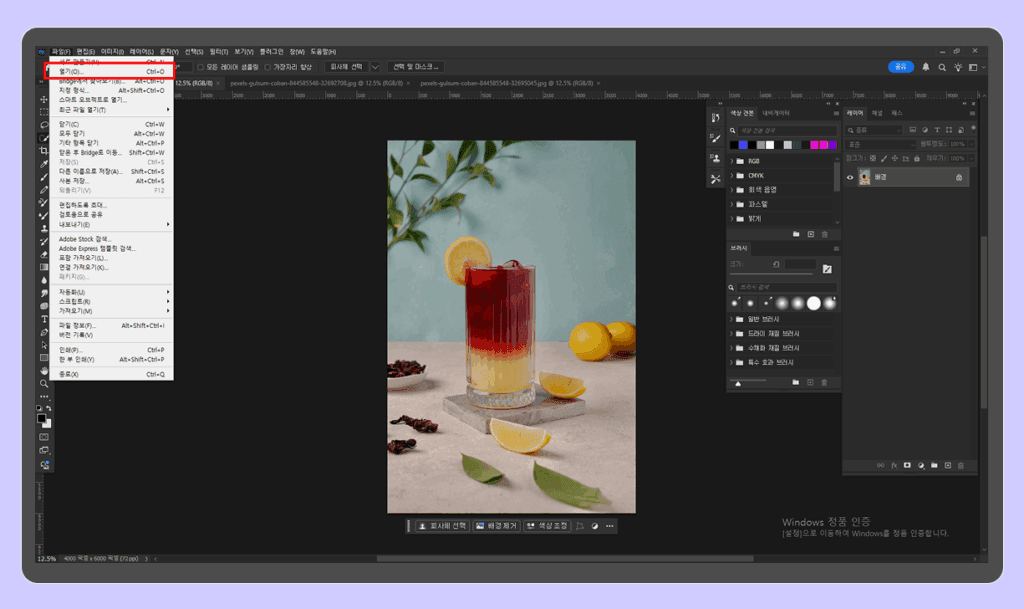The height and width of the screenshot is (609, 1024).
Task: Click 배경 제거 in contextual bar
Action: coord(496,526)
